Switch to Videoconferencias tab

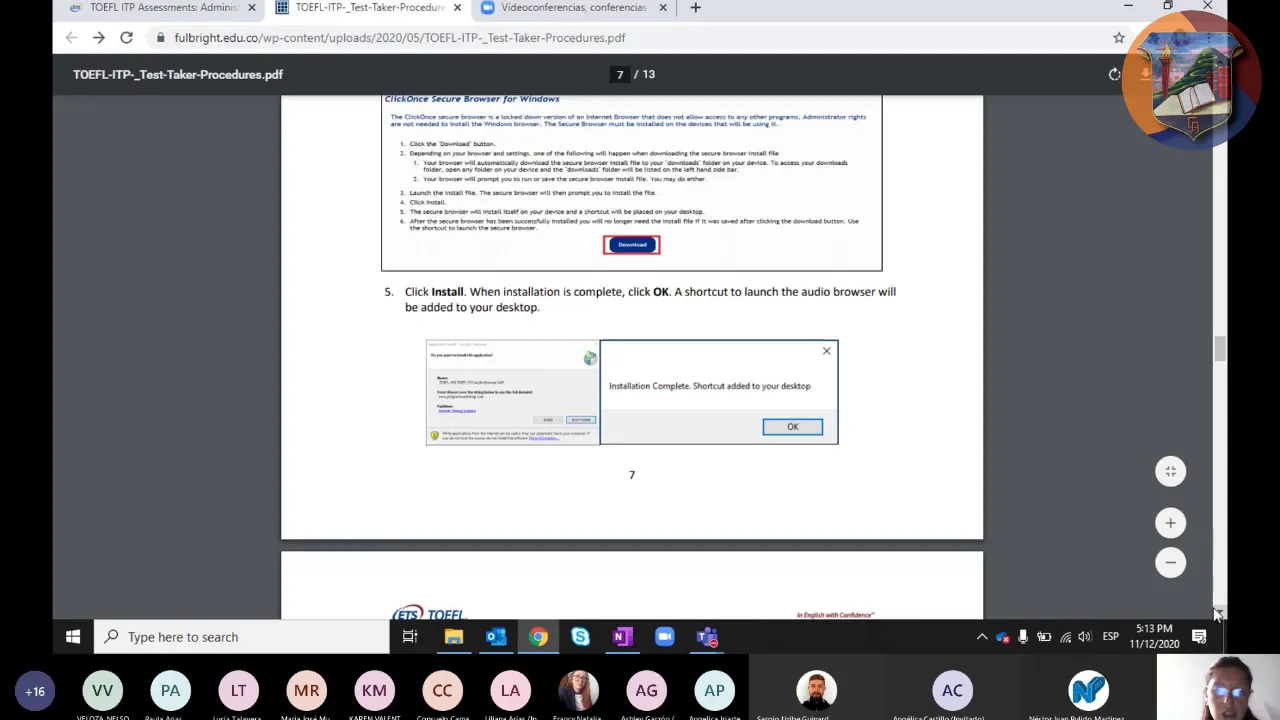573,8
